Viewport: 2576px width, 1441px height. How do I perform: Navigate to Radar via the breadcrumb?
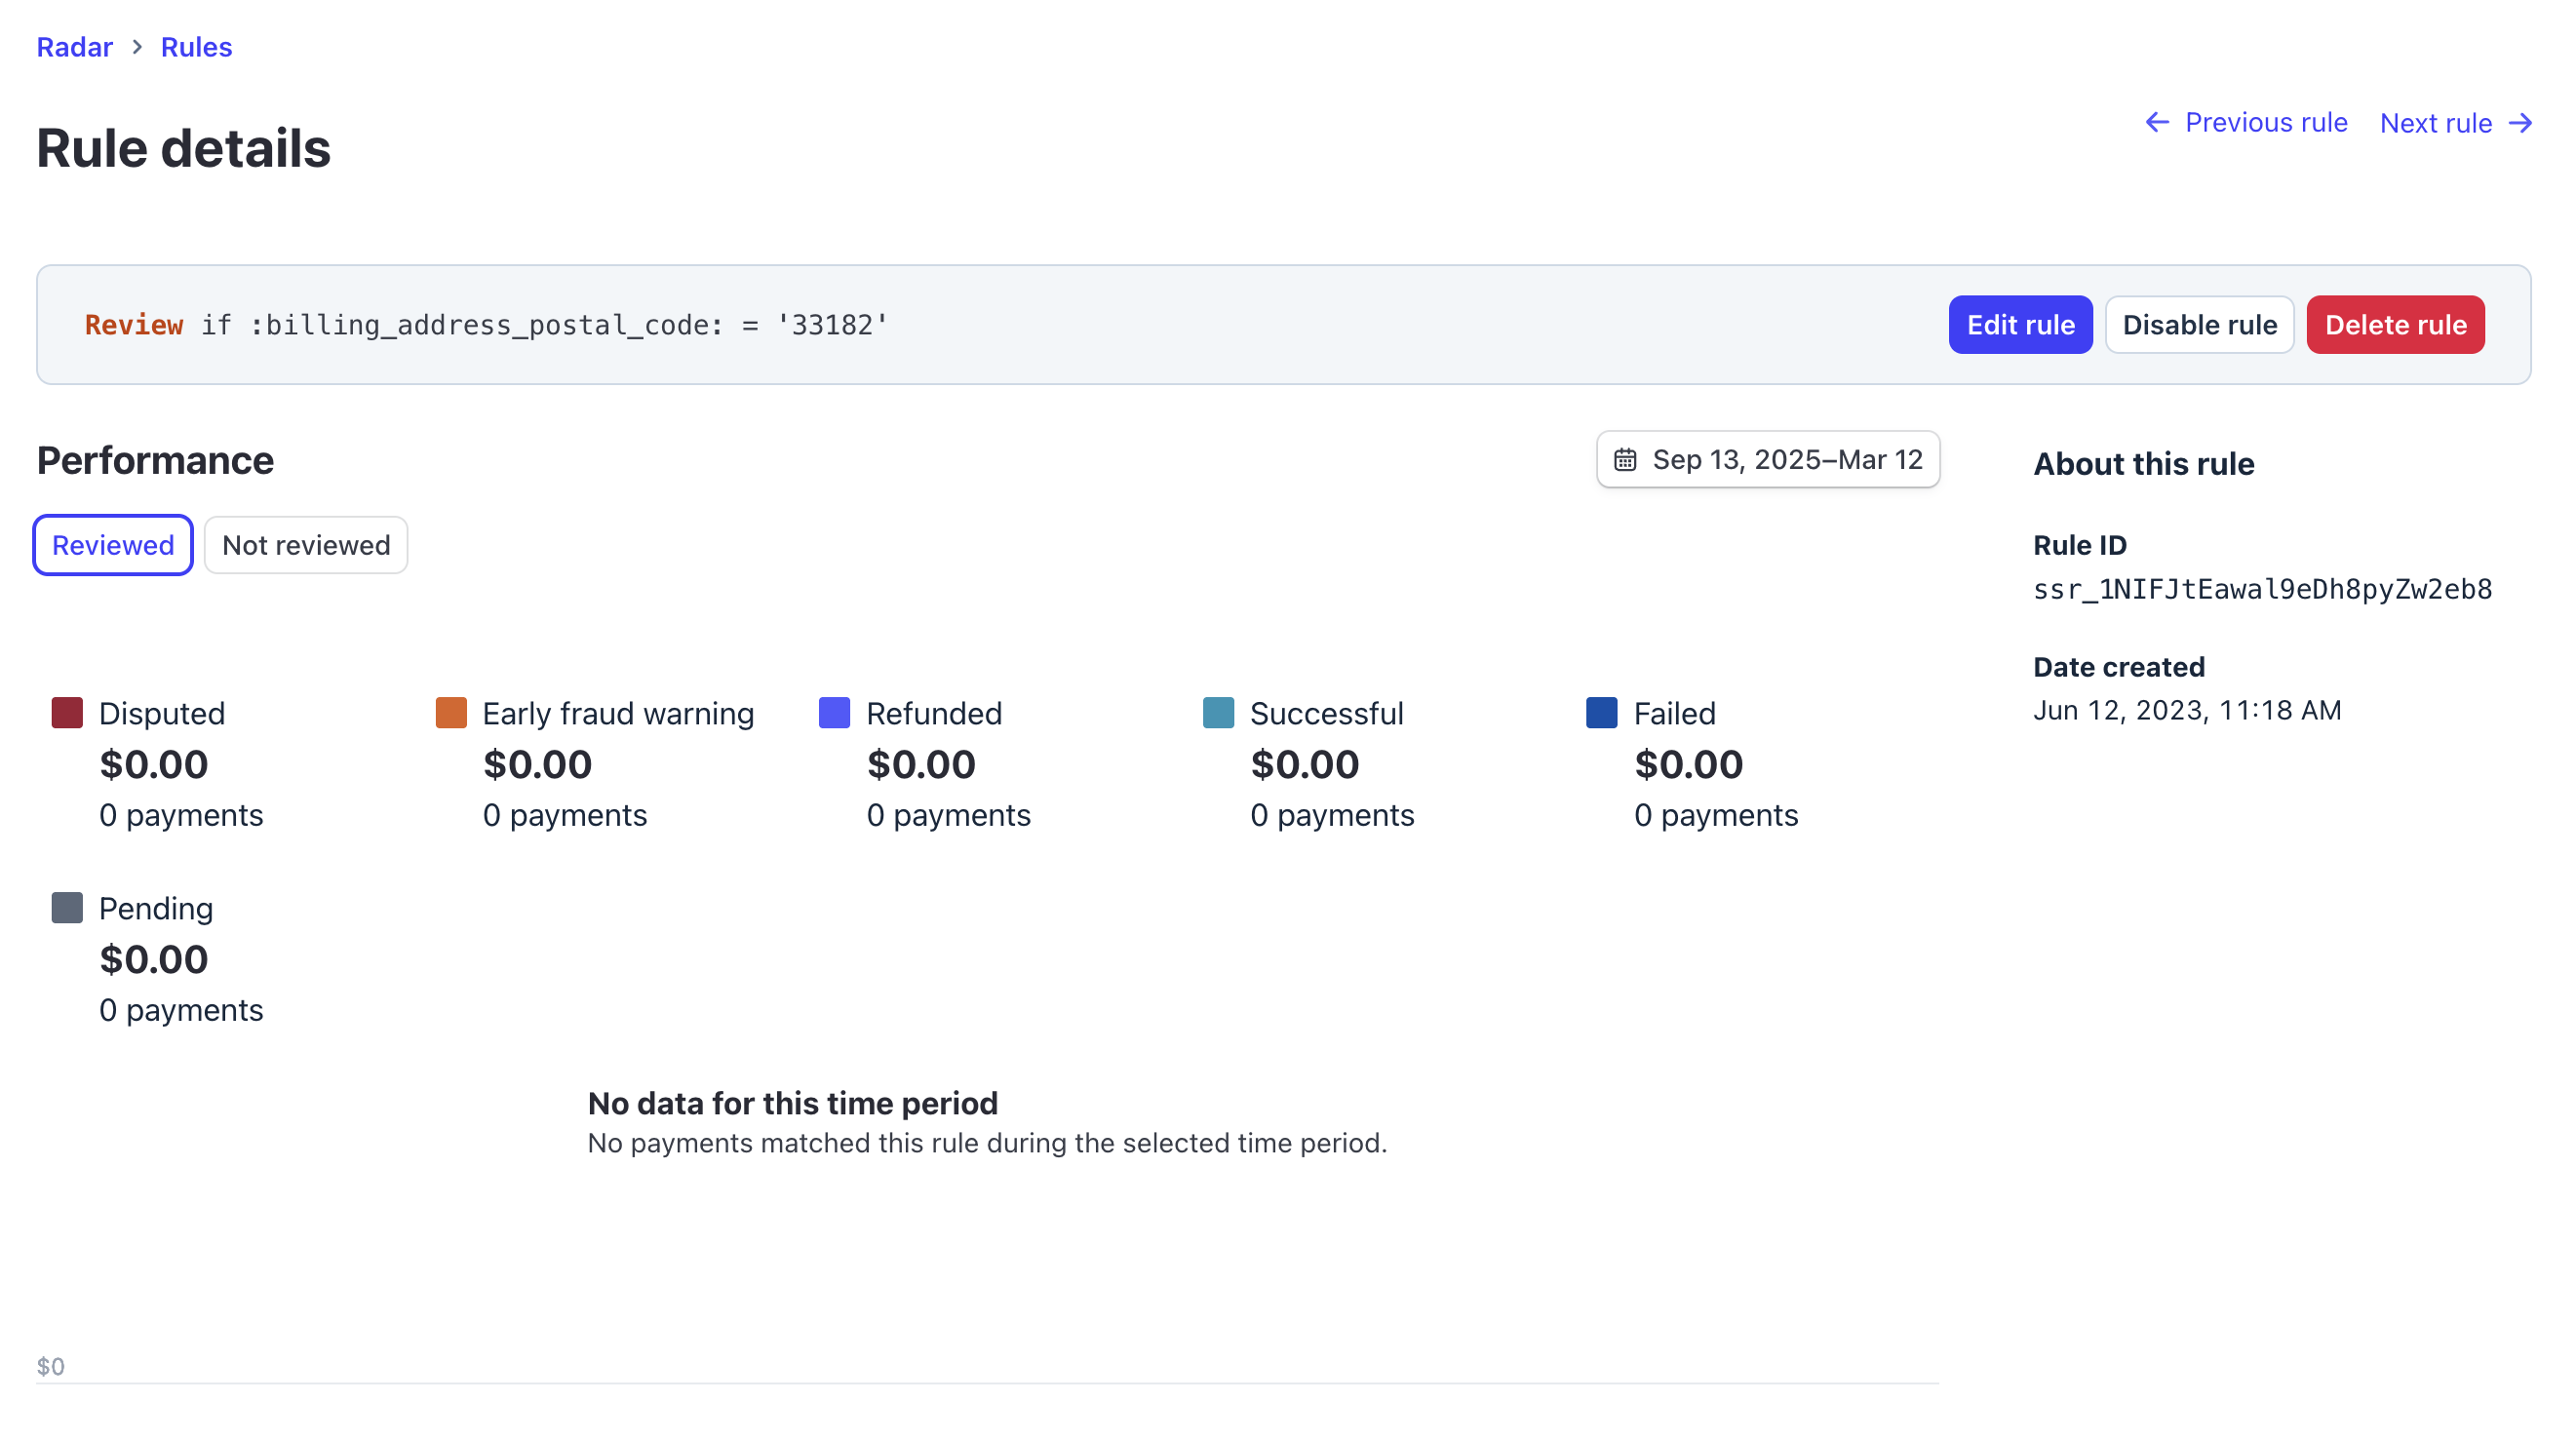point(74,47)
